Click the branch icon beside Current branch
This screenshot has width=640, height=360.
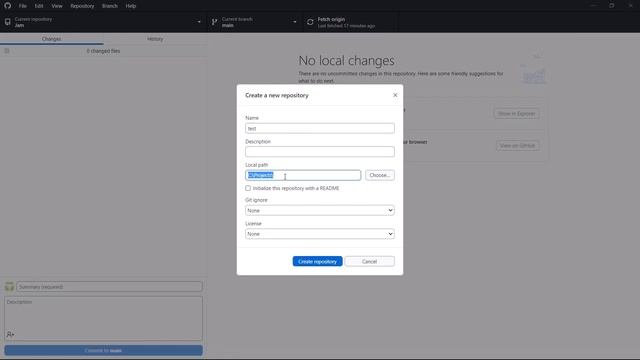tap(214, 22)
